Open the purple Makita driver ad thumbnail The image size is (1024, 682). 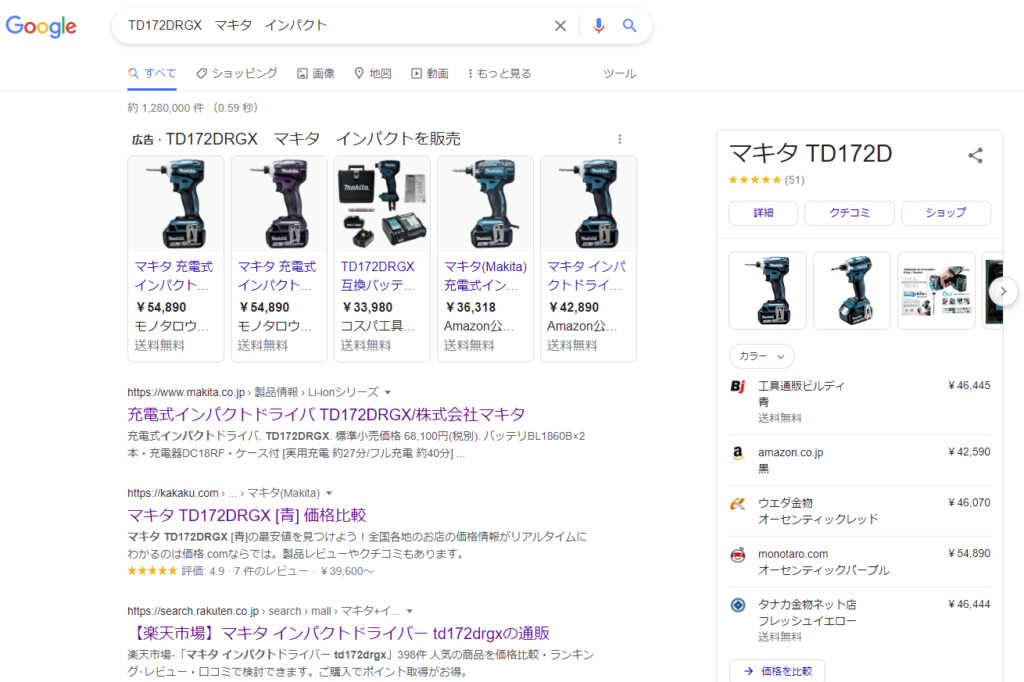(279, 204)
